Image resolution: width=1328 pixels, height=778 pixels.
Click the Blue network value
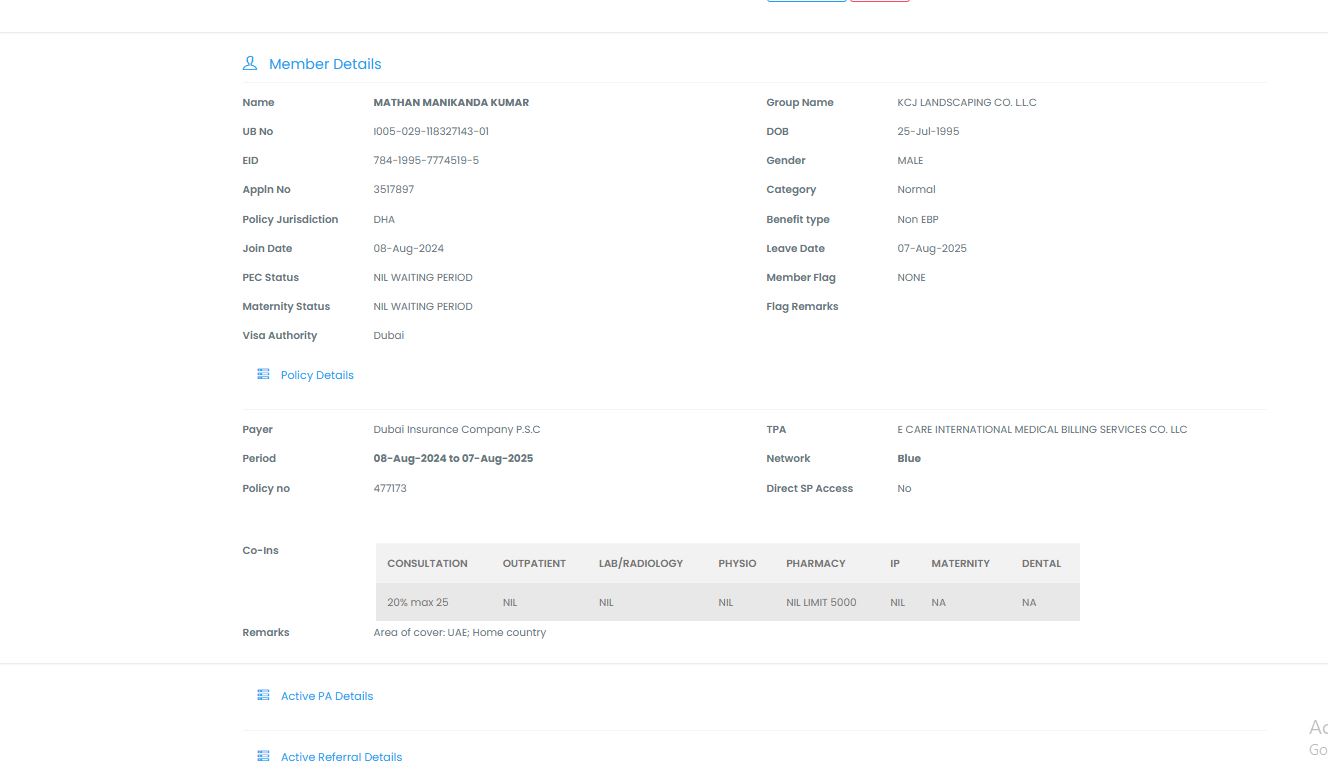coord(909,458)
